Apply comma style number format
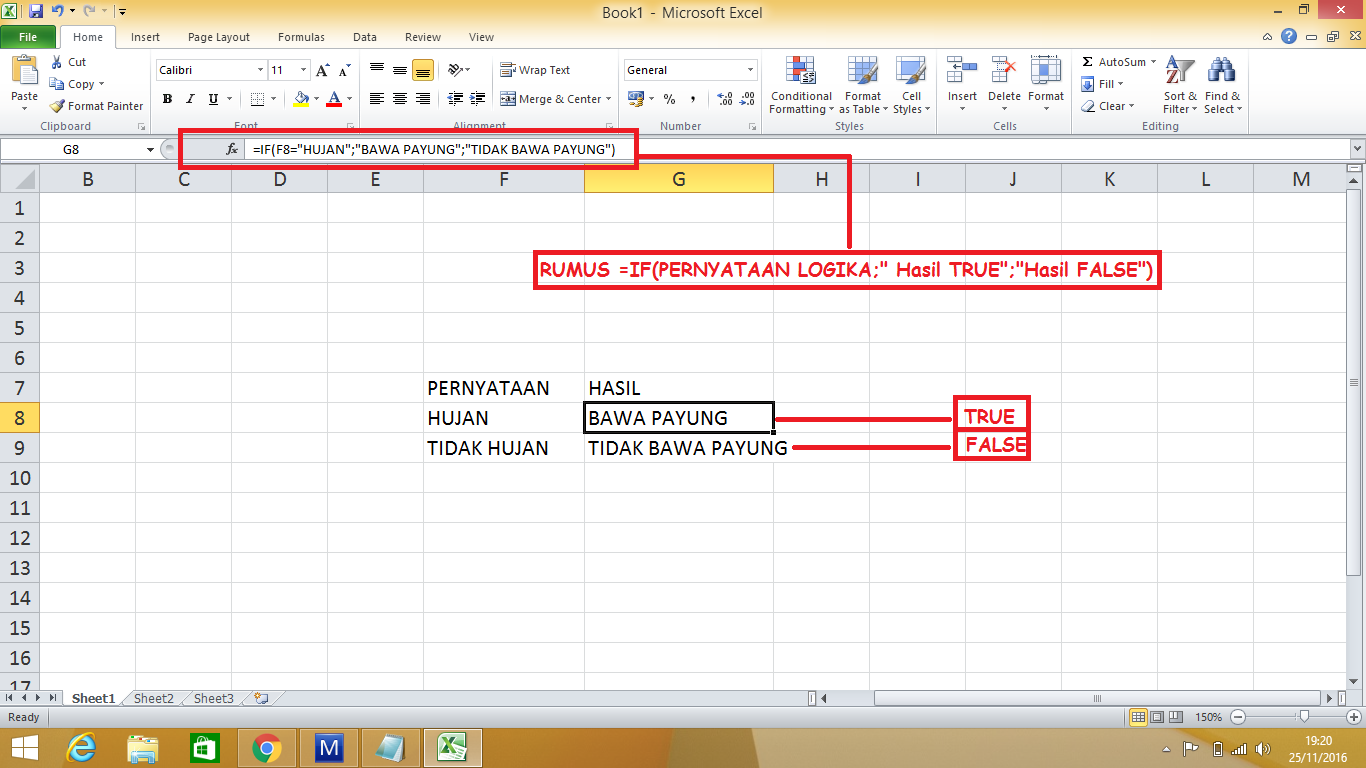 click(x=692, y=99)
